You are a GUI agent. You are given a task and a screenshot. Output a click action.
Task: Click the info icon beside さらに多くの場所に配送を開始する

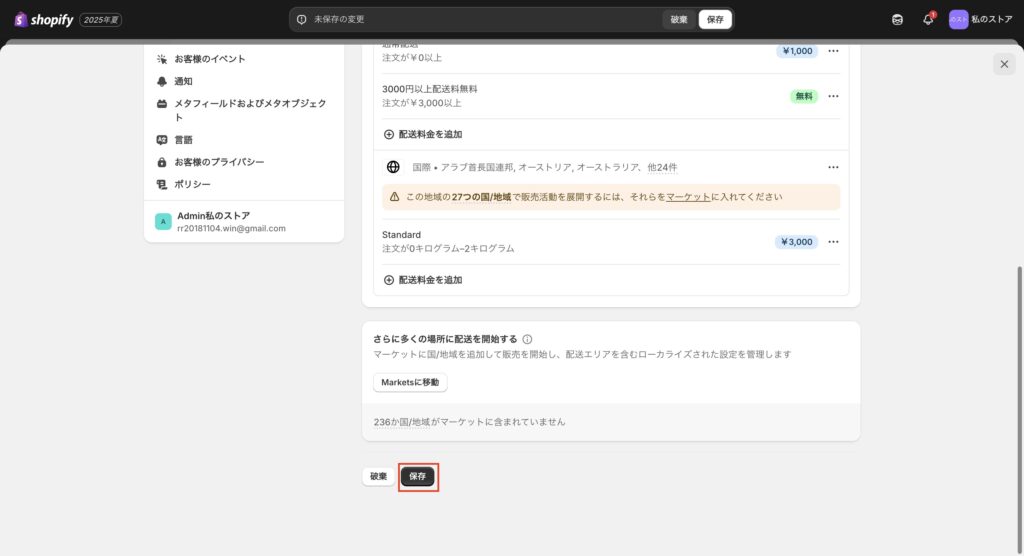tap(527, 339)
